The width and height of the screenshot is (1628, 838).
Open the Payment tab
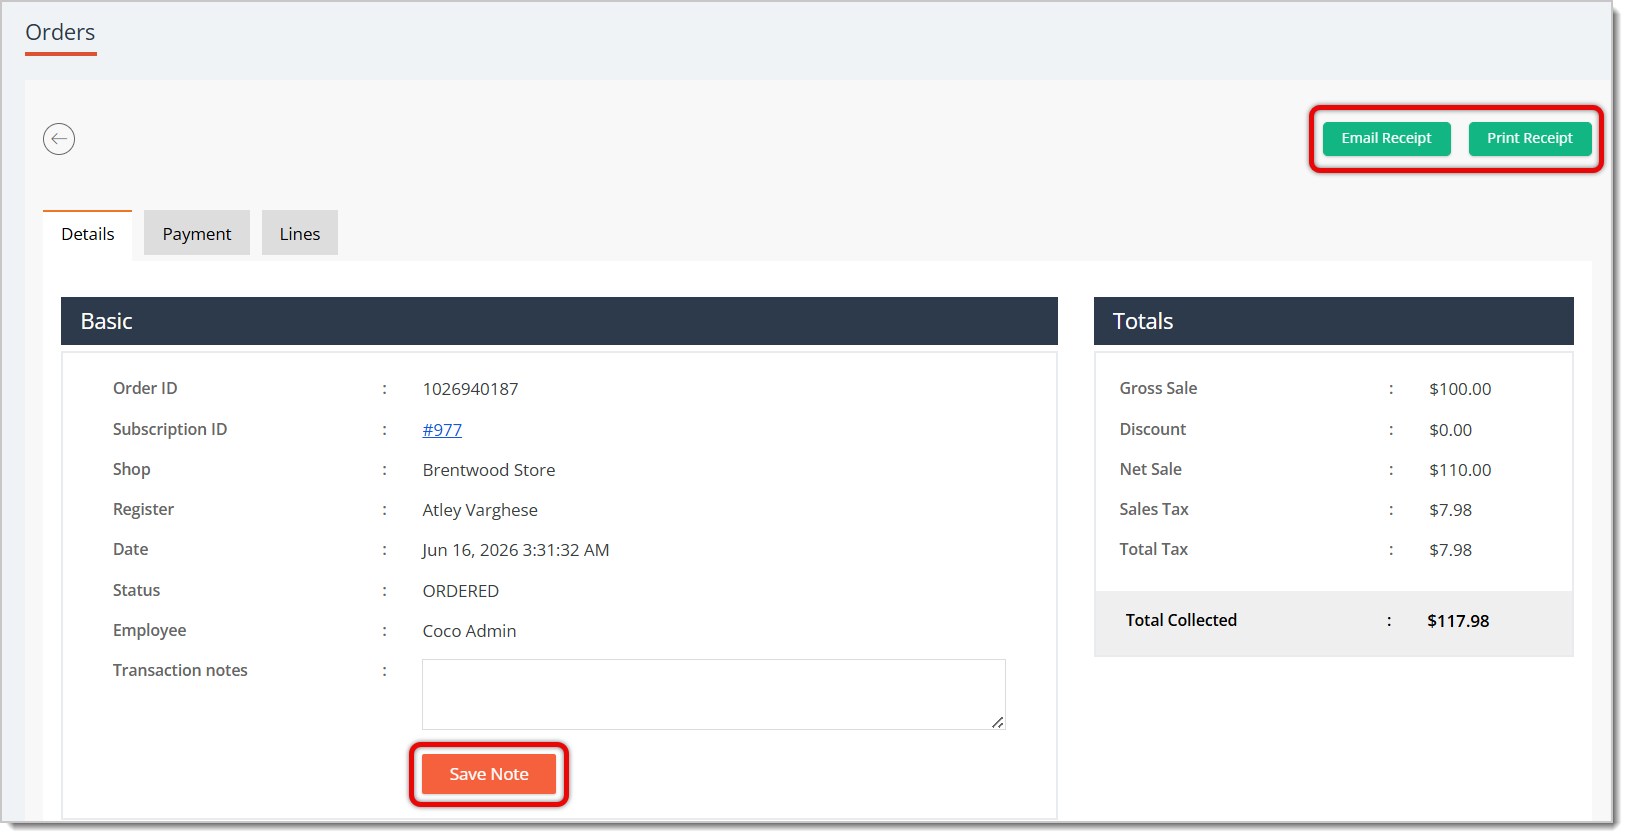click(x=197, y=234)
